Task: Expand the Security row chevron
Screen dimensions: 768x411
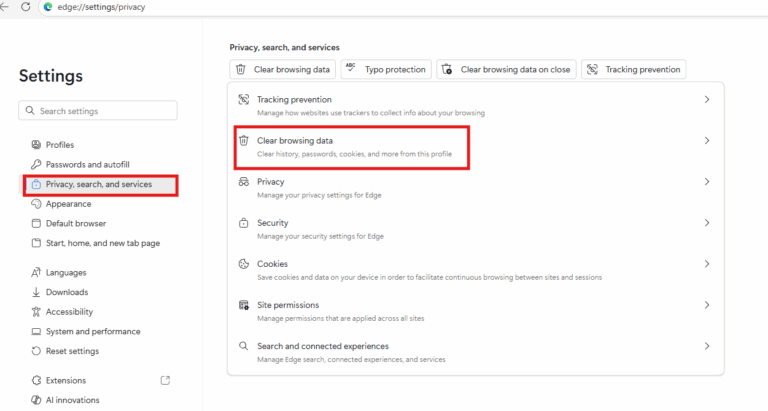Action: coord(707,223)
